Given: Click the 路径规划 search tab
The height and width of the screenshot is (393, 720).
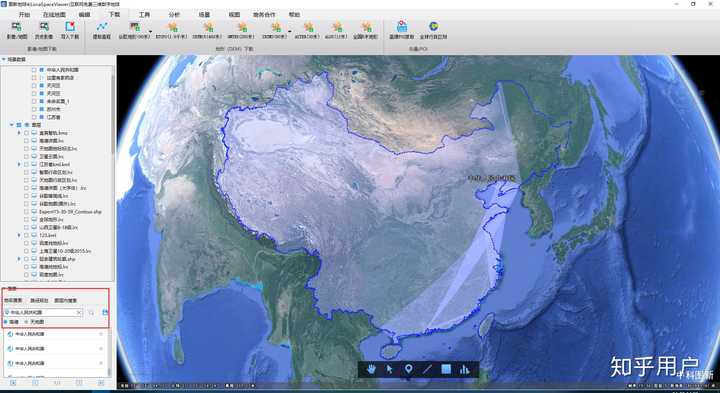Looking at the screenshot, I should click(39, 300).
